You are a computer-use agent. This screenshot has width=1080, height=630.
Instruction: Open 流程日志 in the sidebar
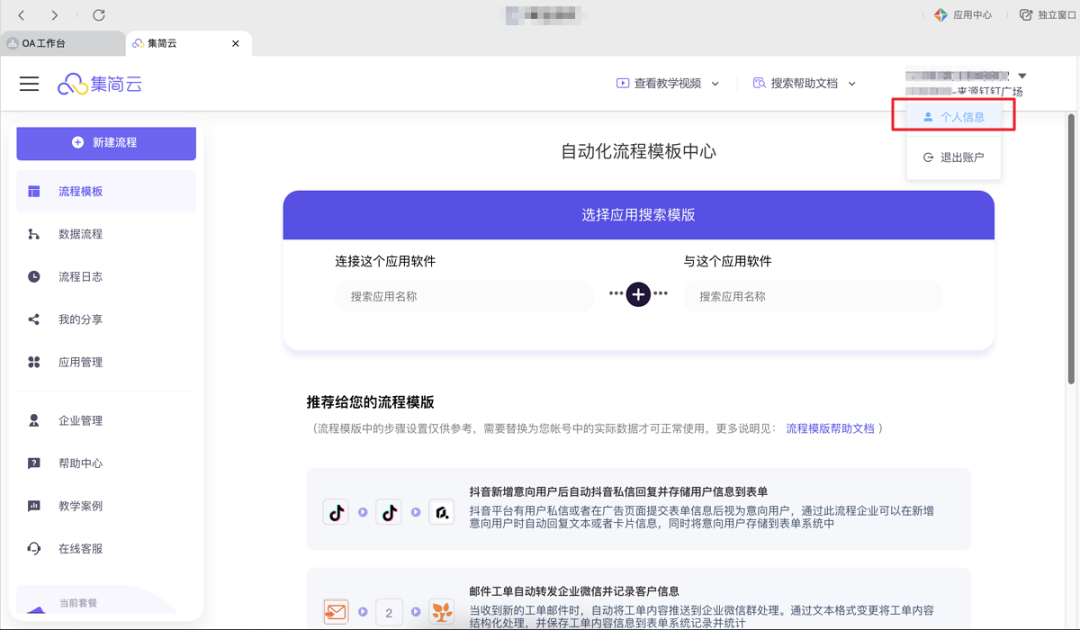(x=106, y=277)
